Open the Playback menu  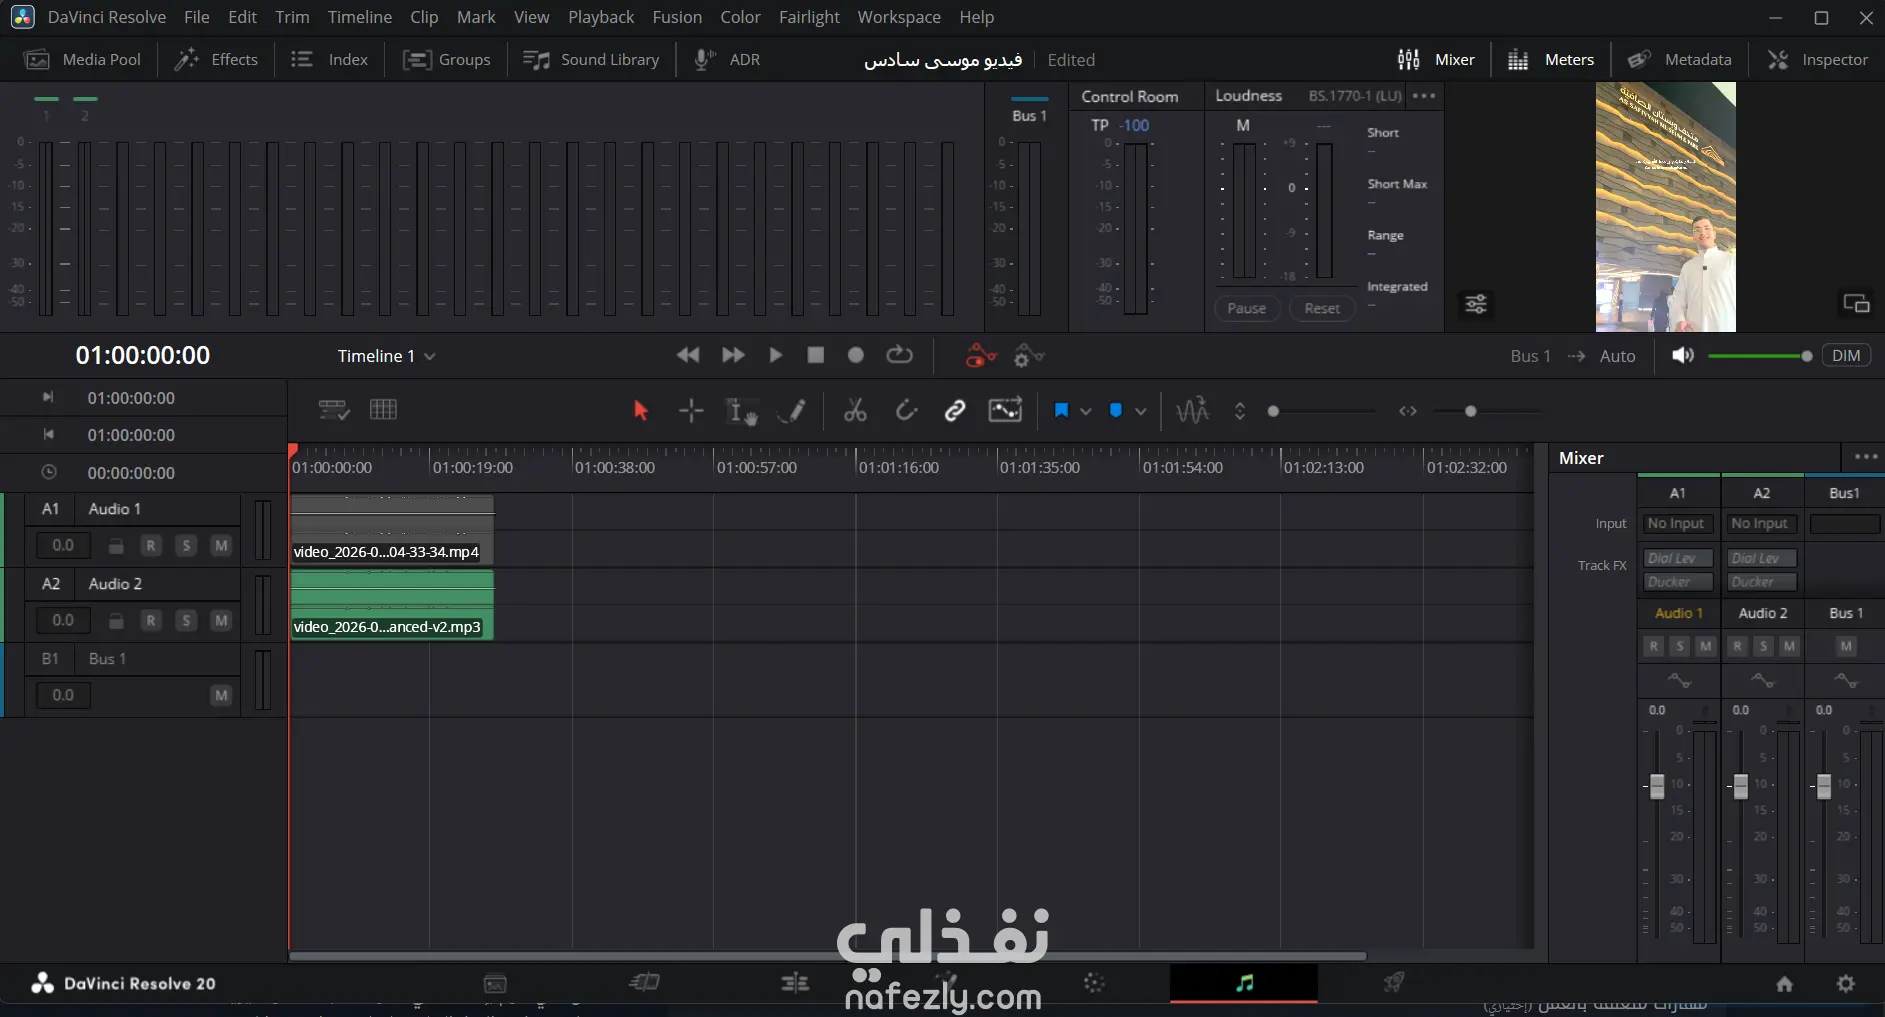(601, 17)
